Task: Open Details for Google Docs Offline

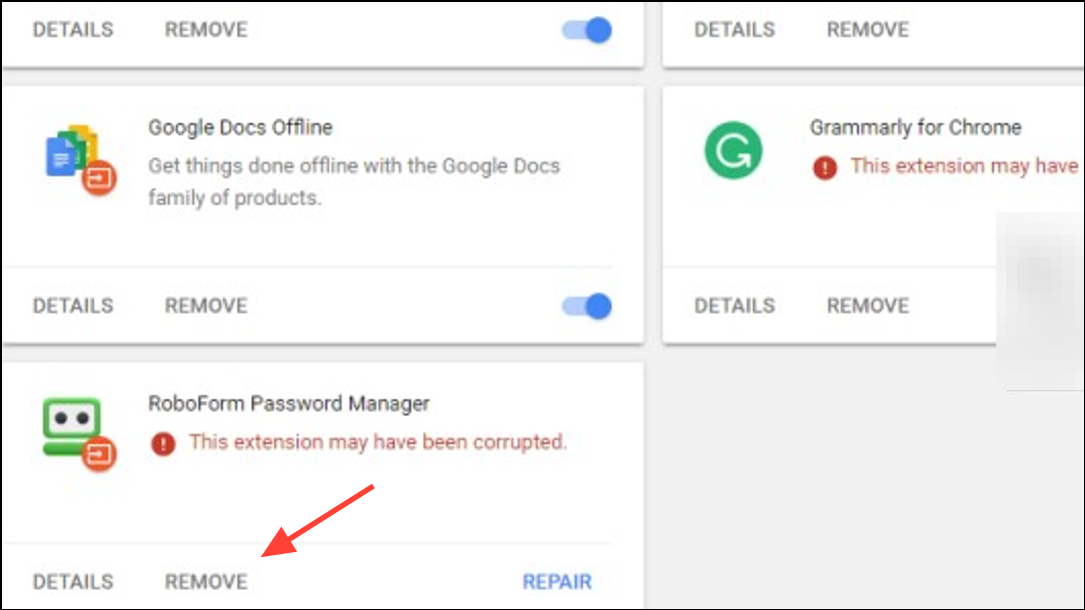Action: pyautogui.click(x=73, y=306)
